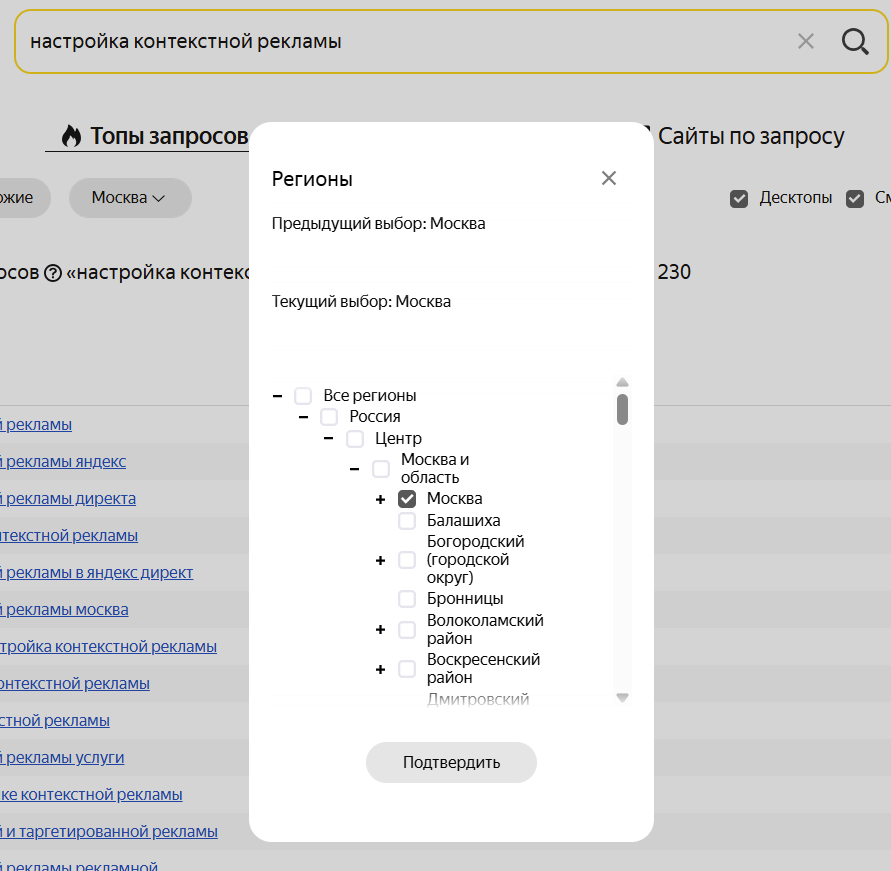Clear the search query with the X icon
This screenshot has width=891, height=871.
[x=806, y=41]
